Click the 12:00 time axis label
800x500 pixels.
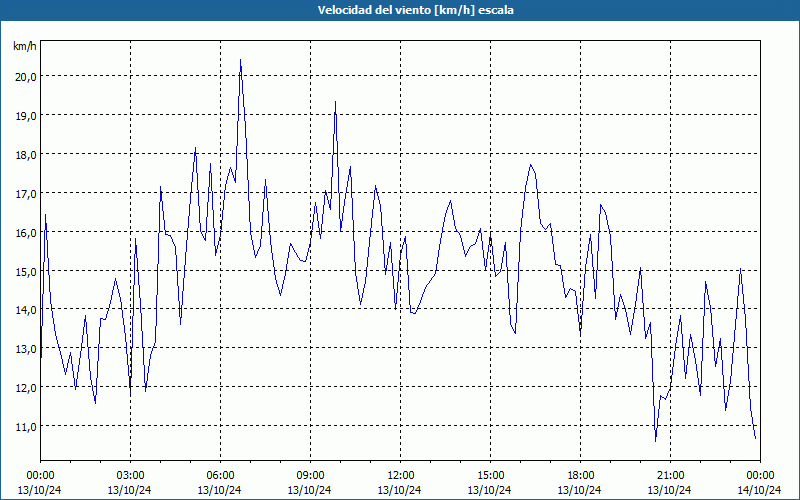401,476
